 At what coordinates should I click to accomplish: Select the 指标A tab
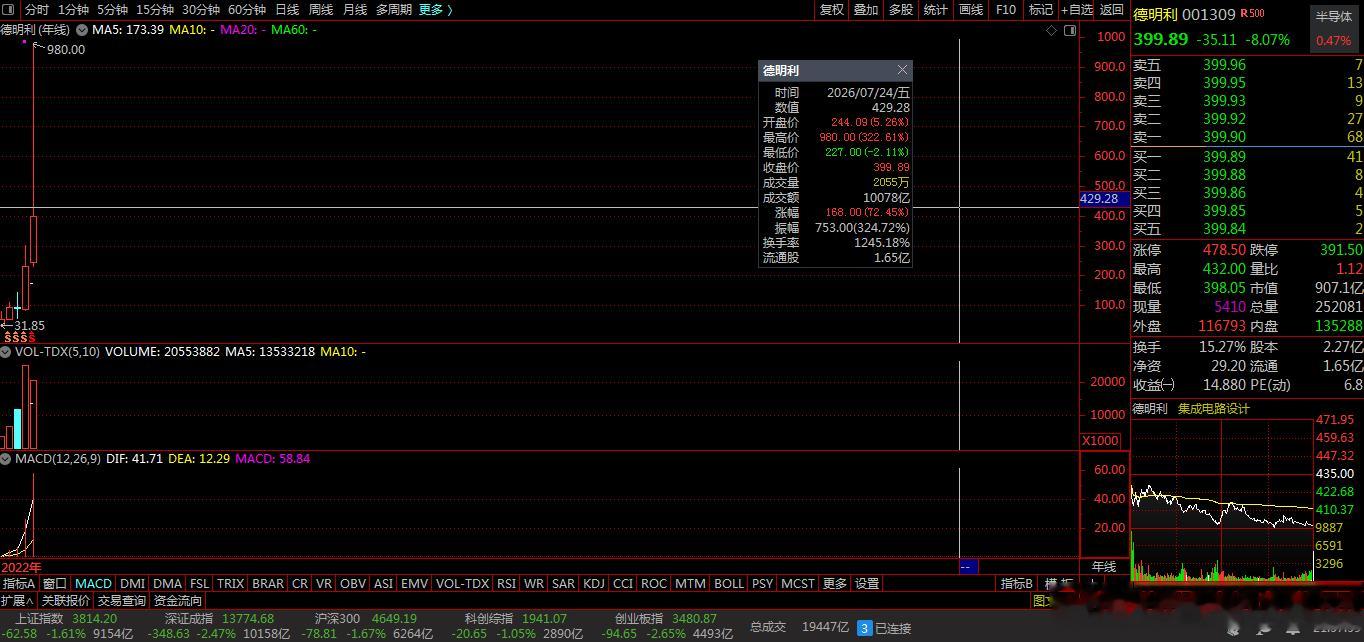click(x=19, y=584)
